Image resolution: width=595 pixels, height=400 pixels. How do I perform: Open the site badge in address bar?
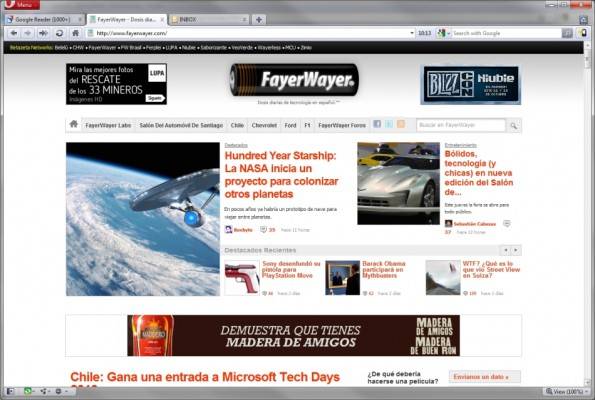pyautogui.click(x=90, y=33)
